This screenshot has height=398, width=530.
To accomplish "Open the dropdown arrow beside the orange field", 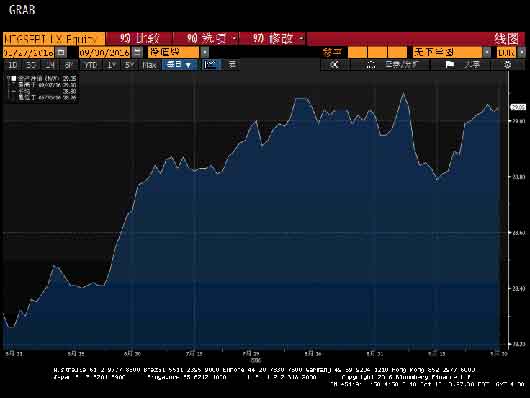I will coord(204,52).
